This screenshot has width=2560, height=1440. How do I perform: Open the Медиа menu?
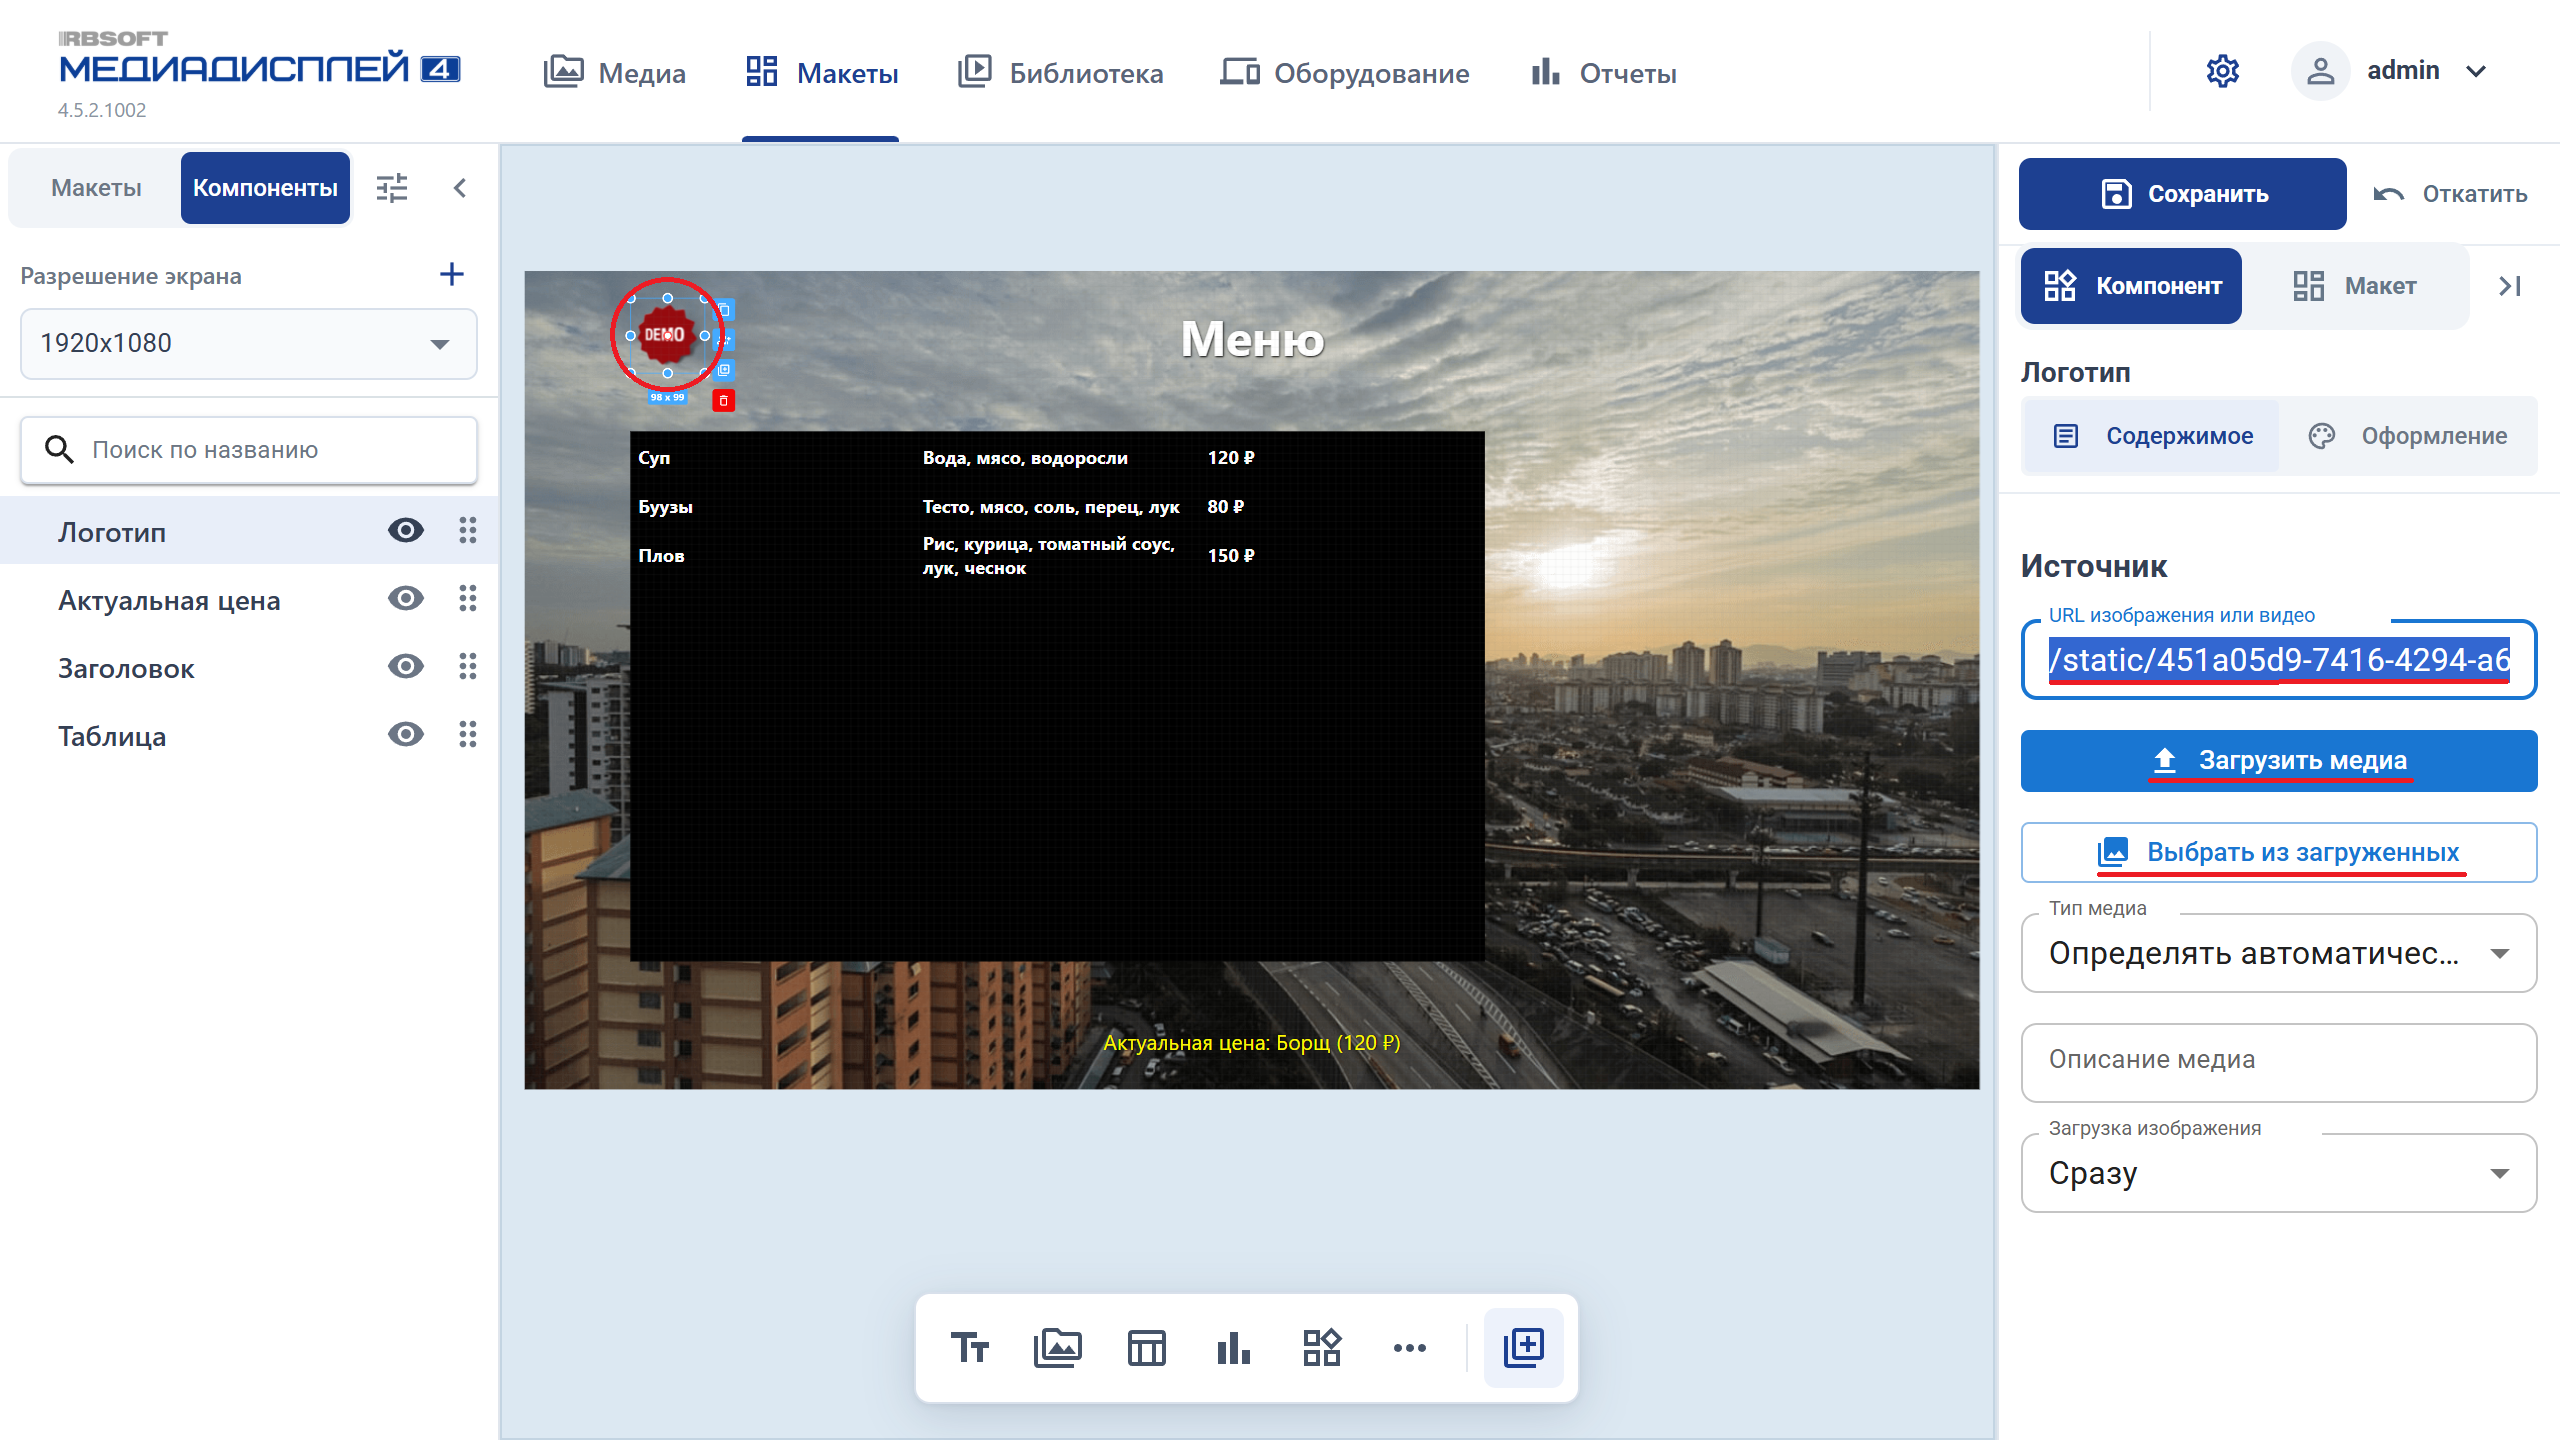click(614, 72)
